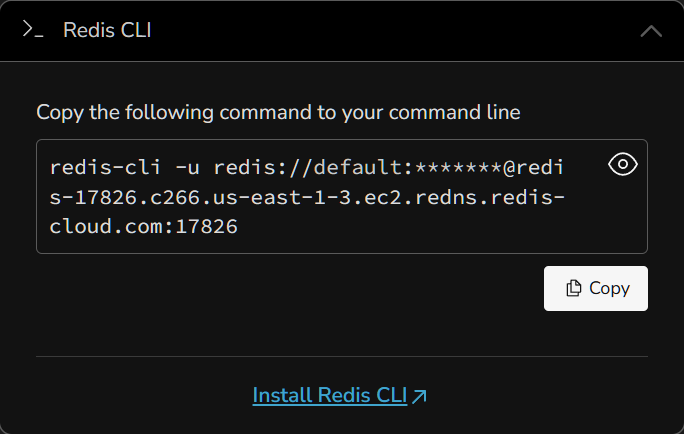Click 'cloud.com:17826' on the last command line
The width and height of the screenshot is (684, 434).
(x=144, y=226)
